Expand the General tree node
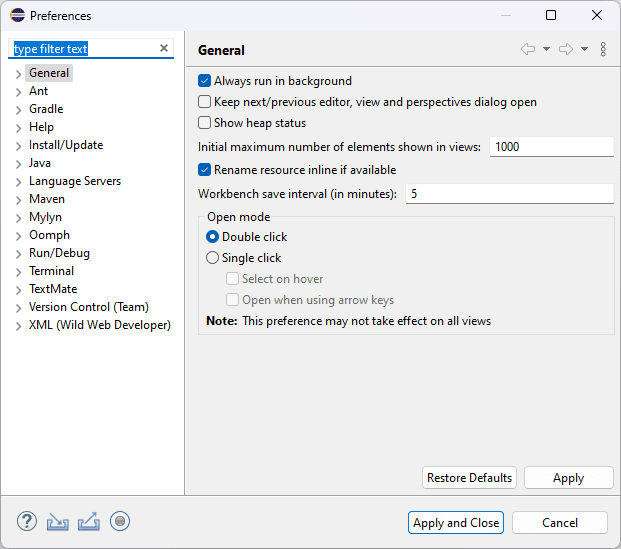Image resolution: width=621 pixels, height=549 pixels. pos(18,74)
